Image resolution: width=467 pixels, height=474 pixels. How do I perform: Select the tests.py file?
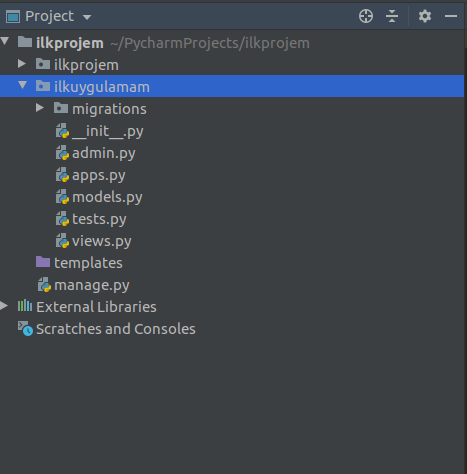[x=99, y=219]
